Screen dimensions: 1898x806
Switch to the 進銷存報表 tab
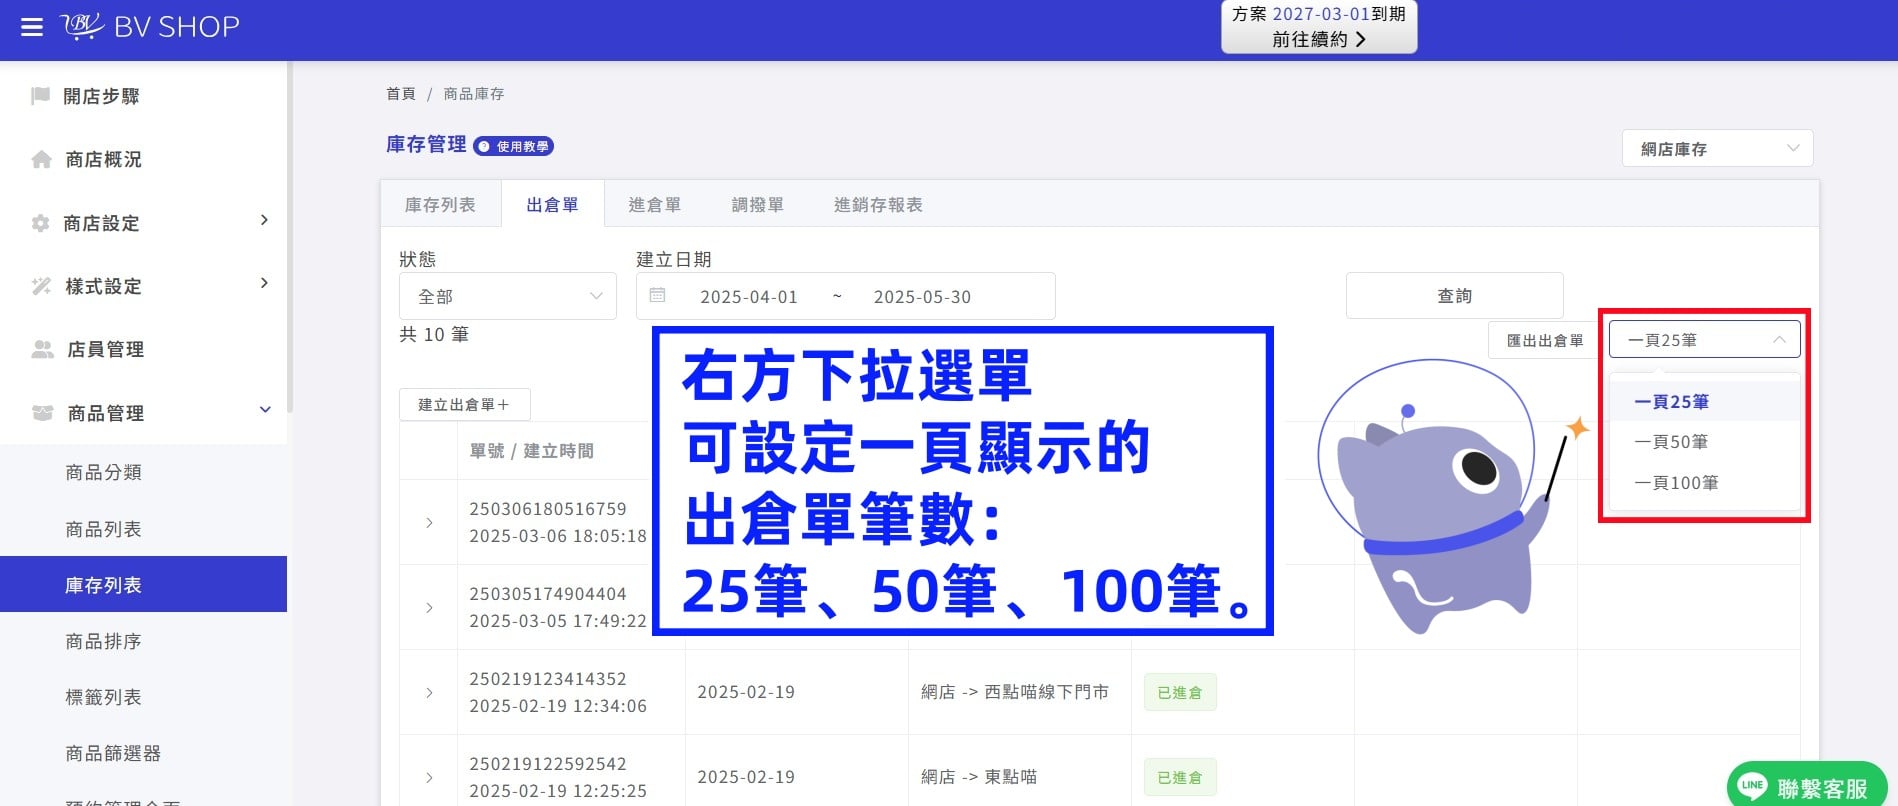(x=878, y=205)
